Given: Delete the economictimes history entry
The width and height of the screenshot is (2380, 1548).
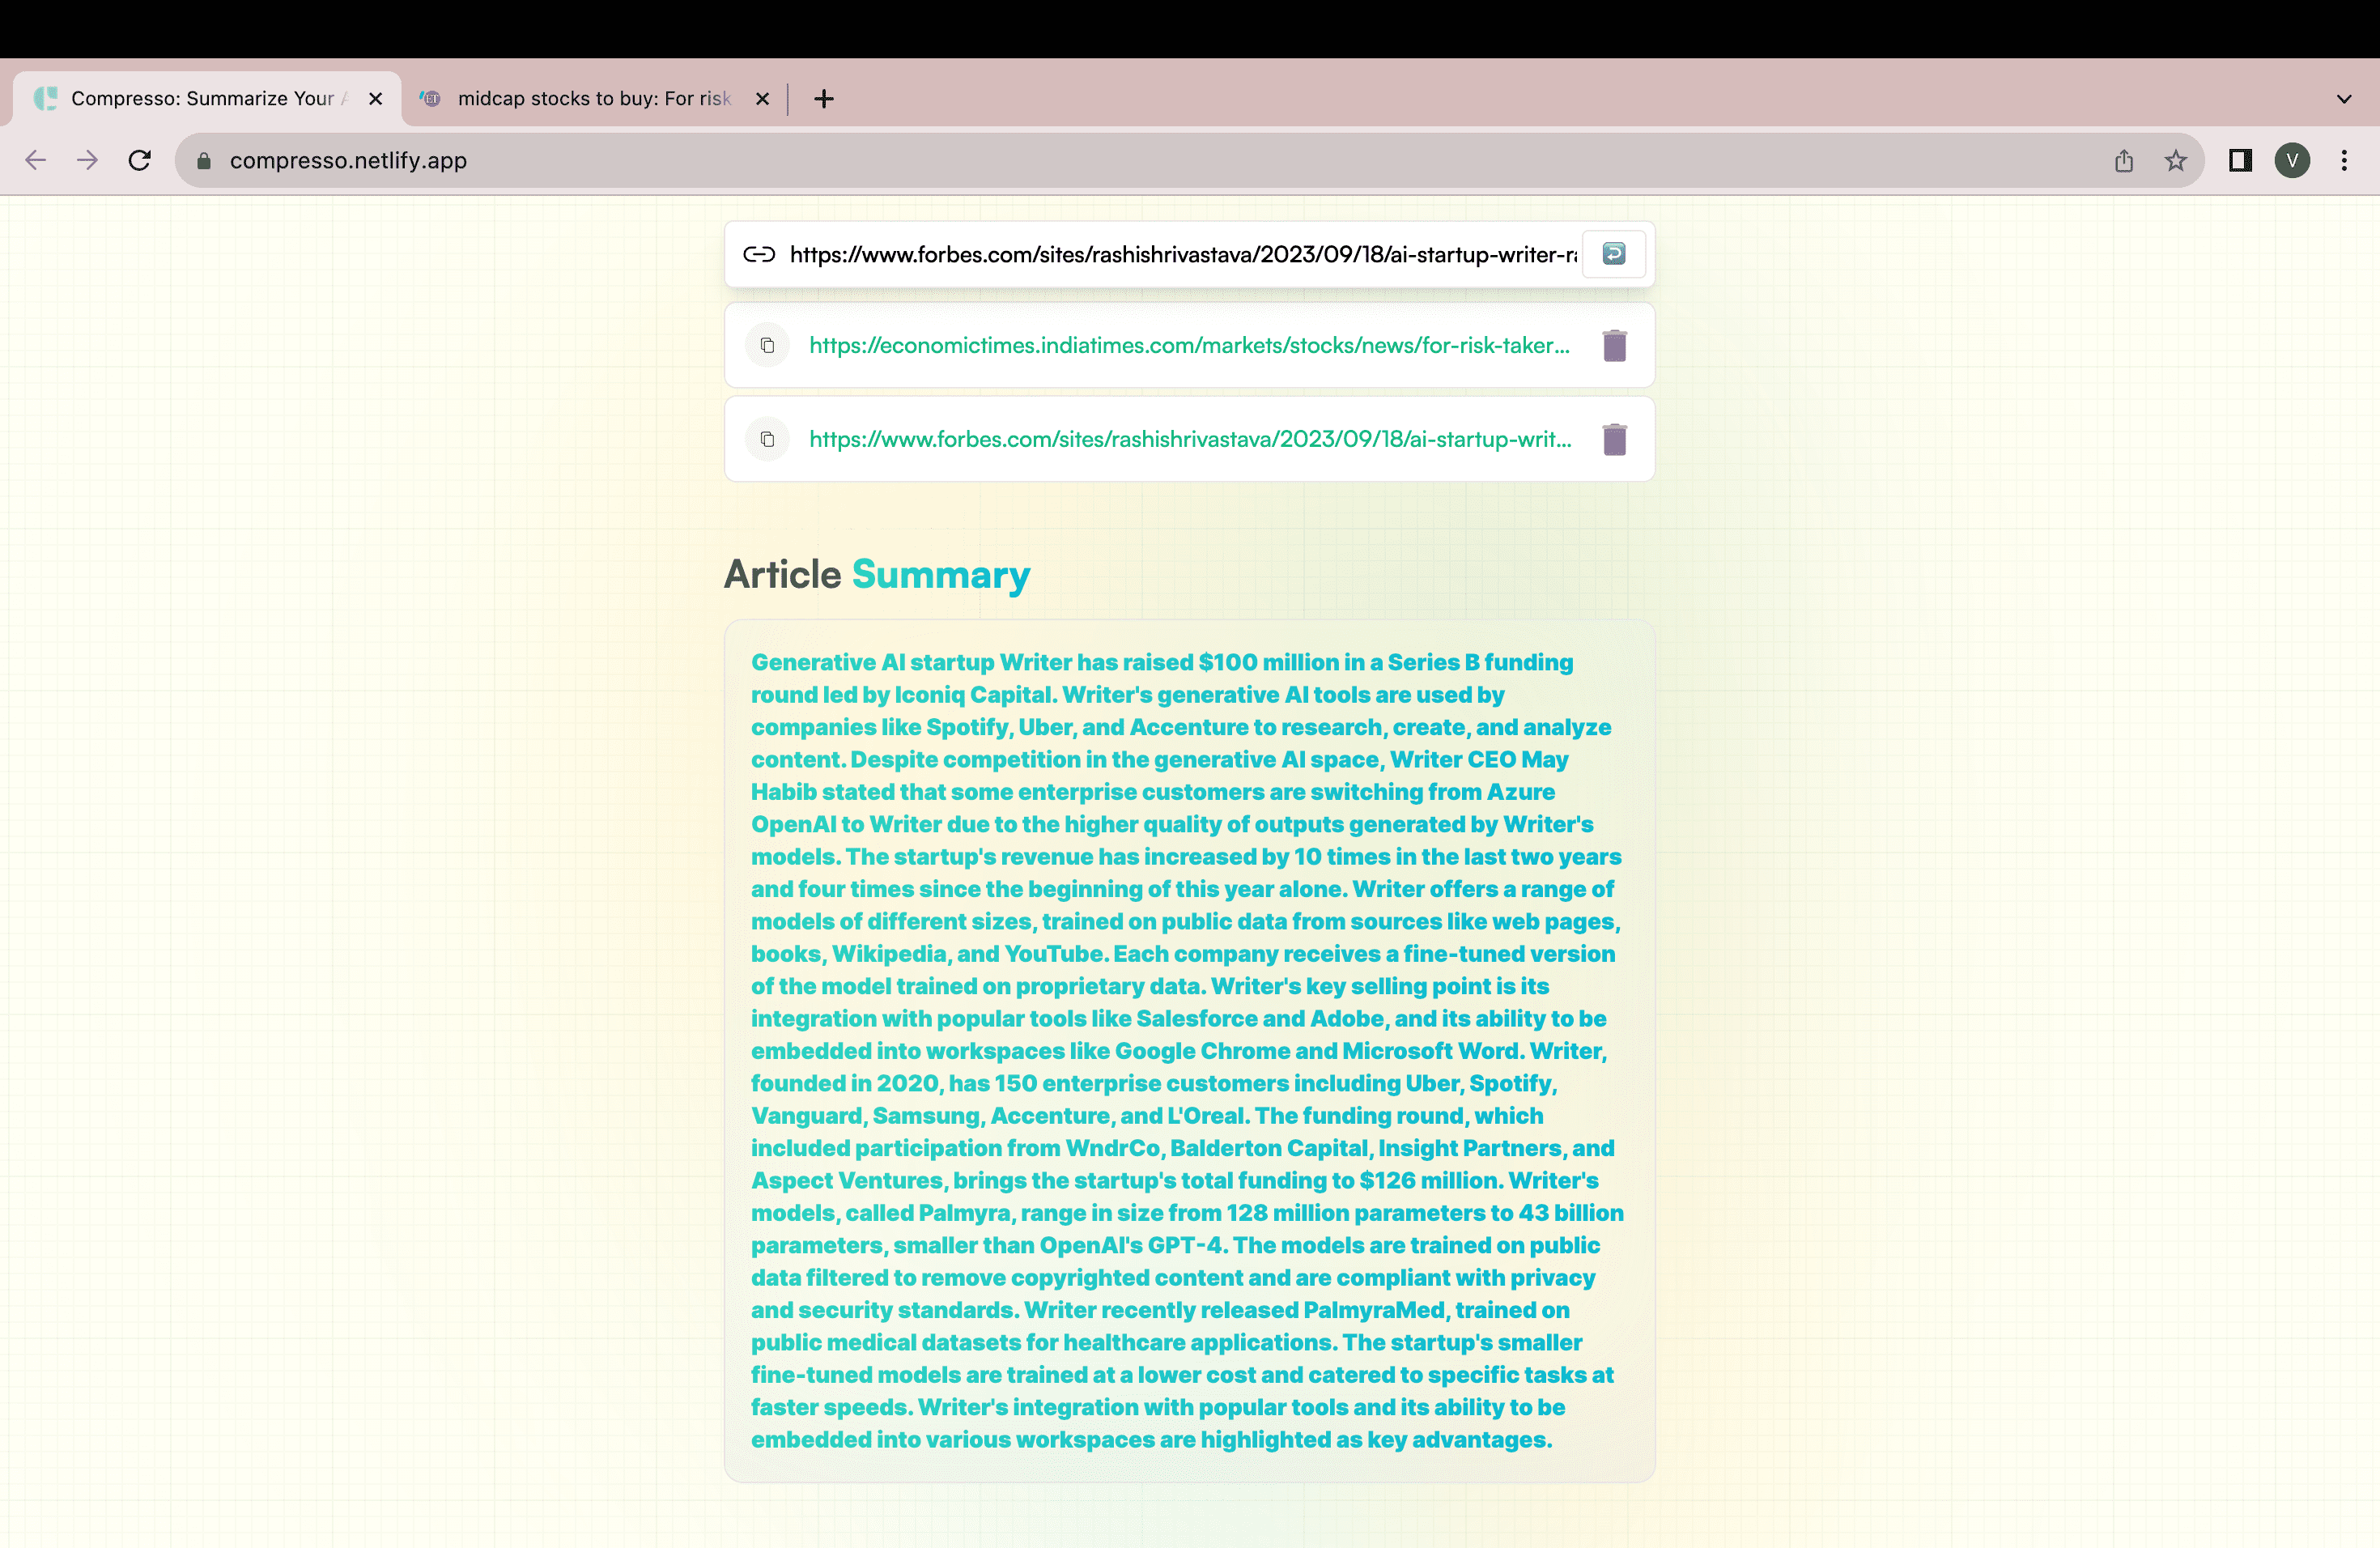Looking at the screenshot, I should [1614, 345].
